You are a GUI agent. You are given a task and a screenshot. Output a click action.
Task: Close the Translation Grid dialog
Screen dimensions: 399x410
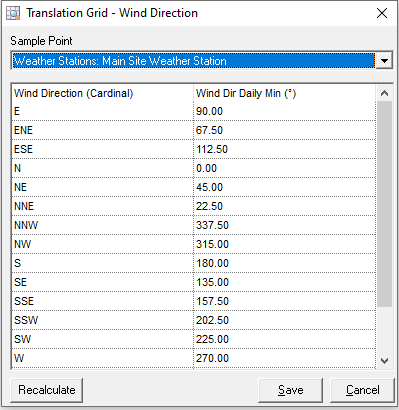[382, 13]
